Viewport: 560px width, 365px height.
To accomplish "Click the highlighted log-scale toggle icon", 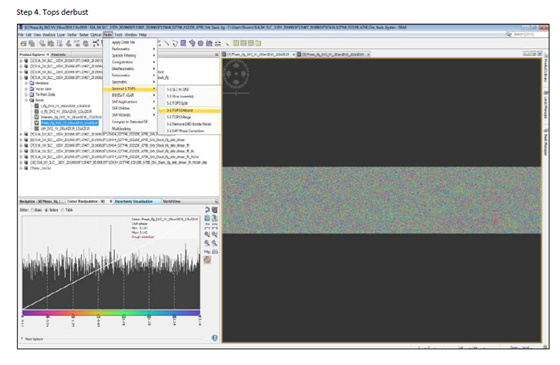I will tap(207, 260).
